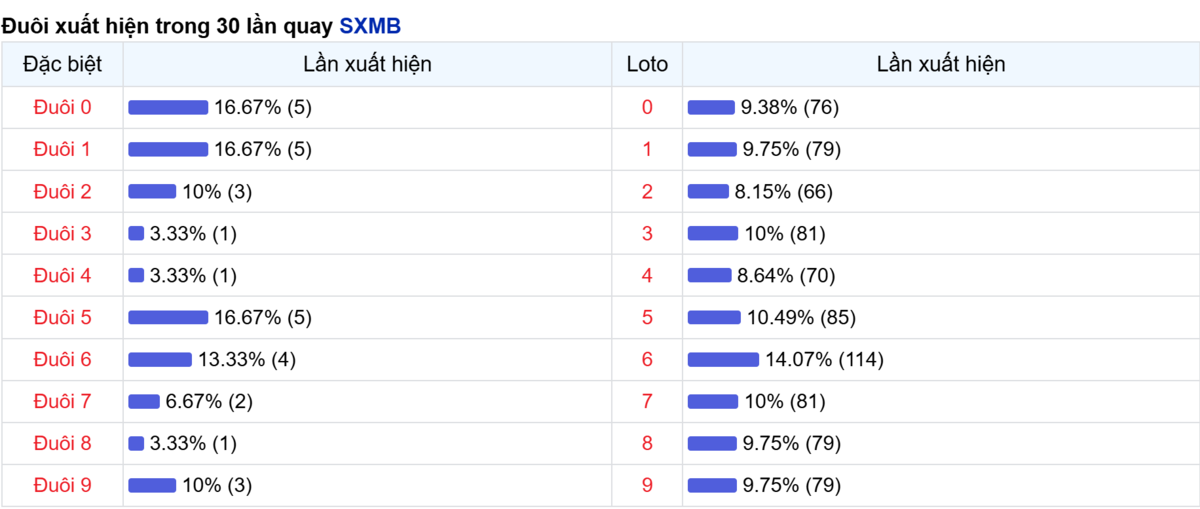Viewport: 1200px width, 509px height.
Task: Click the Đuôi 2 label
Action: (62, 191)
